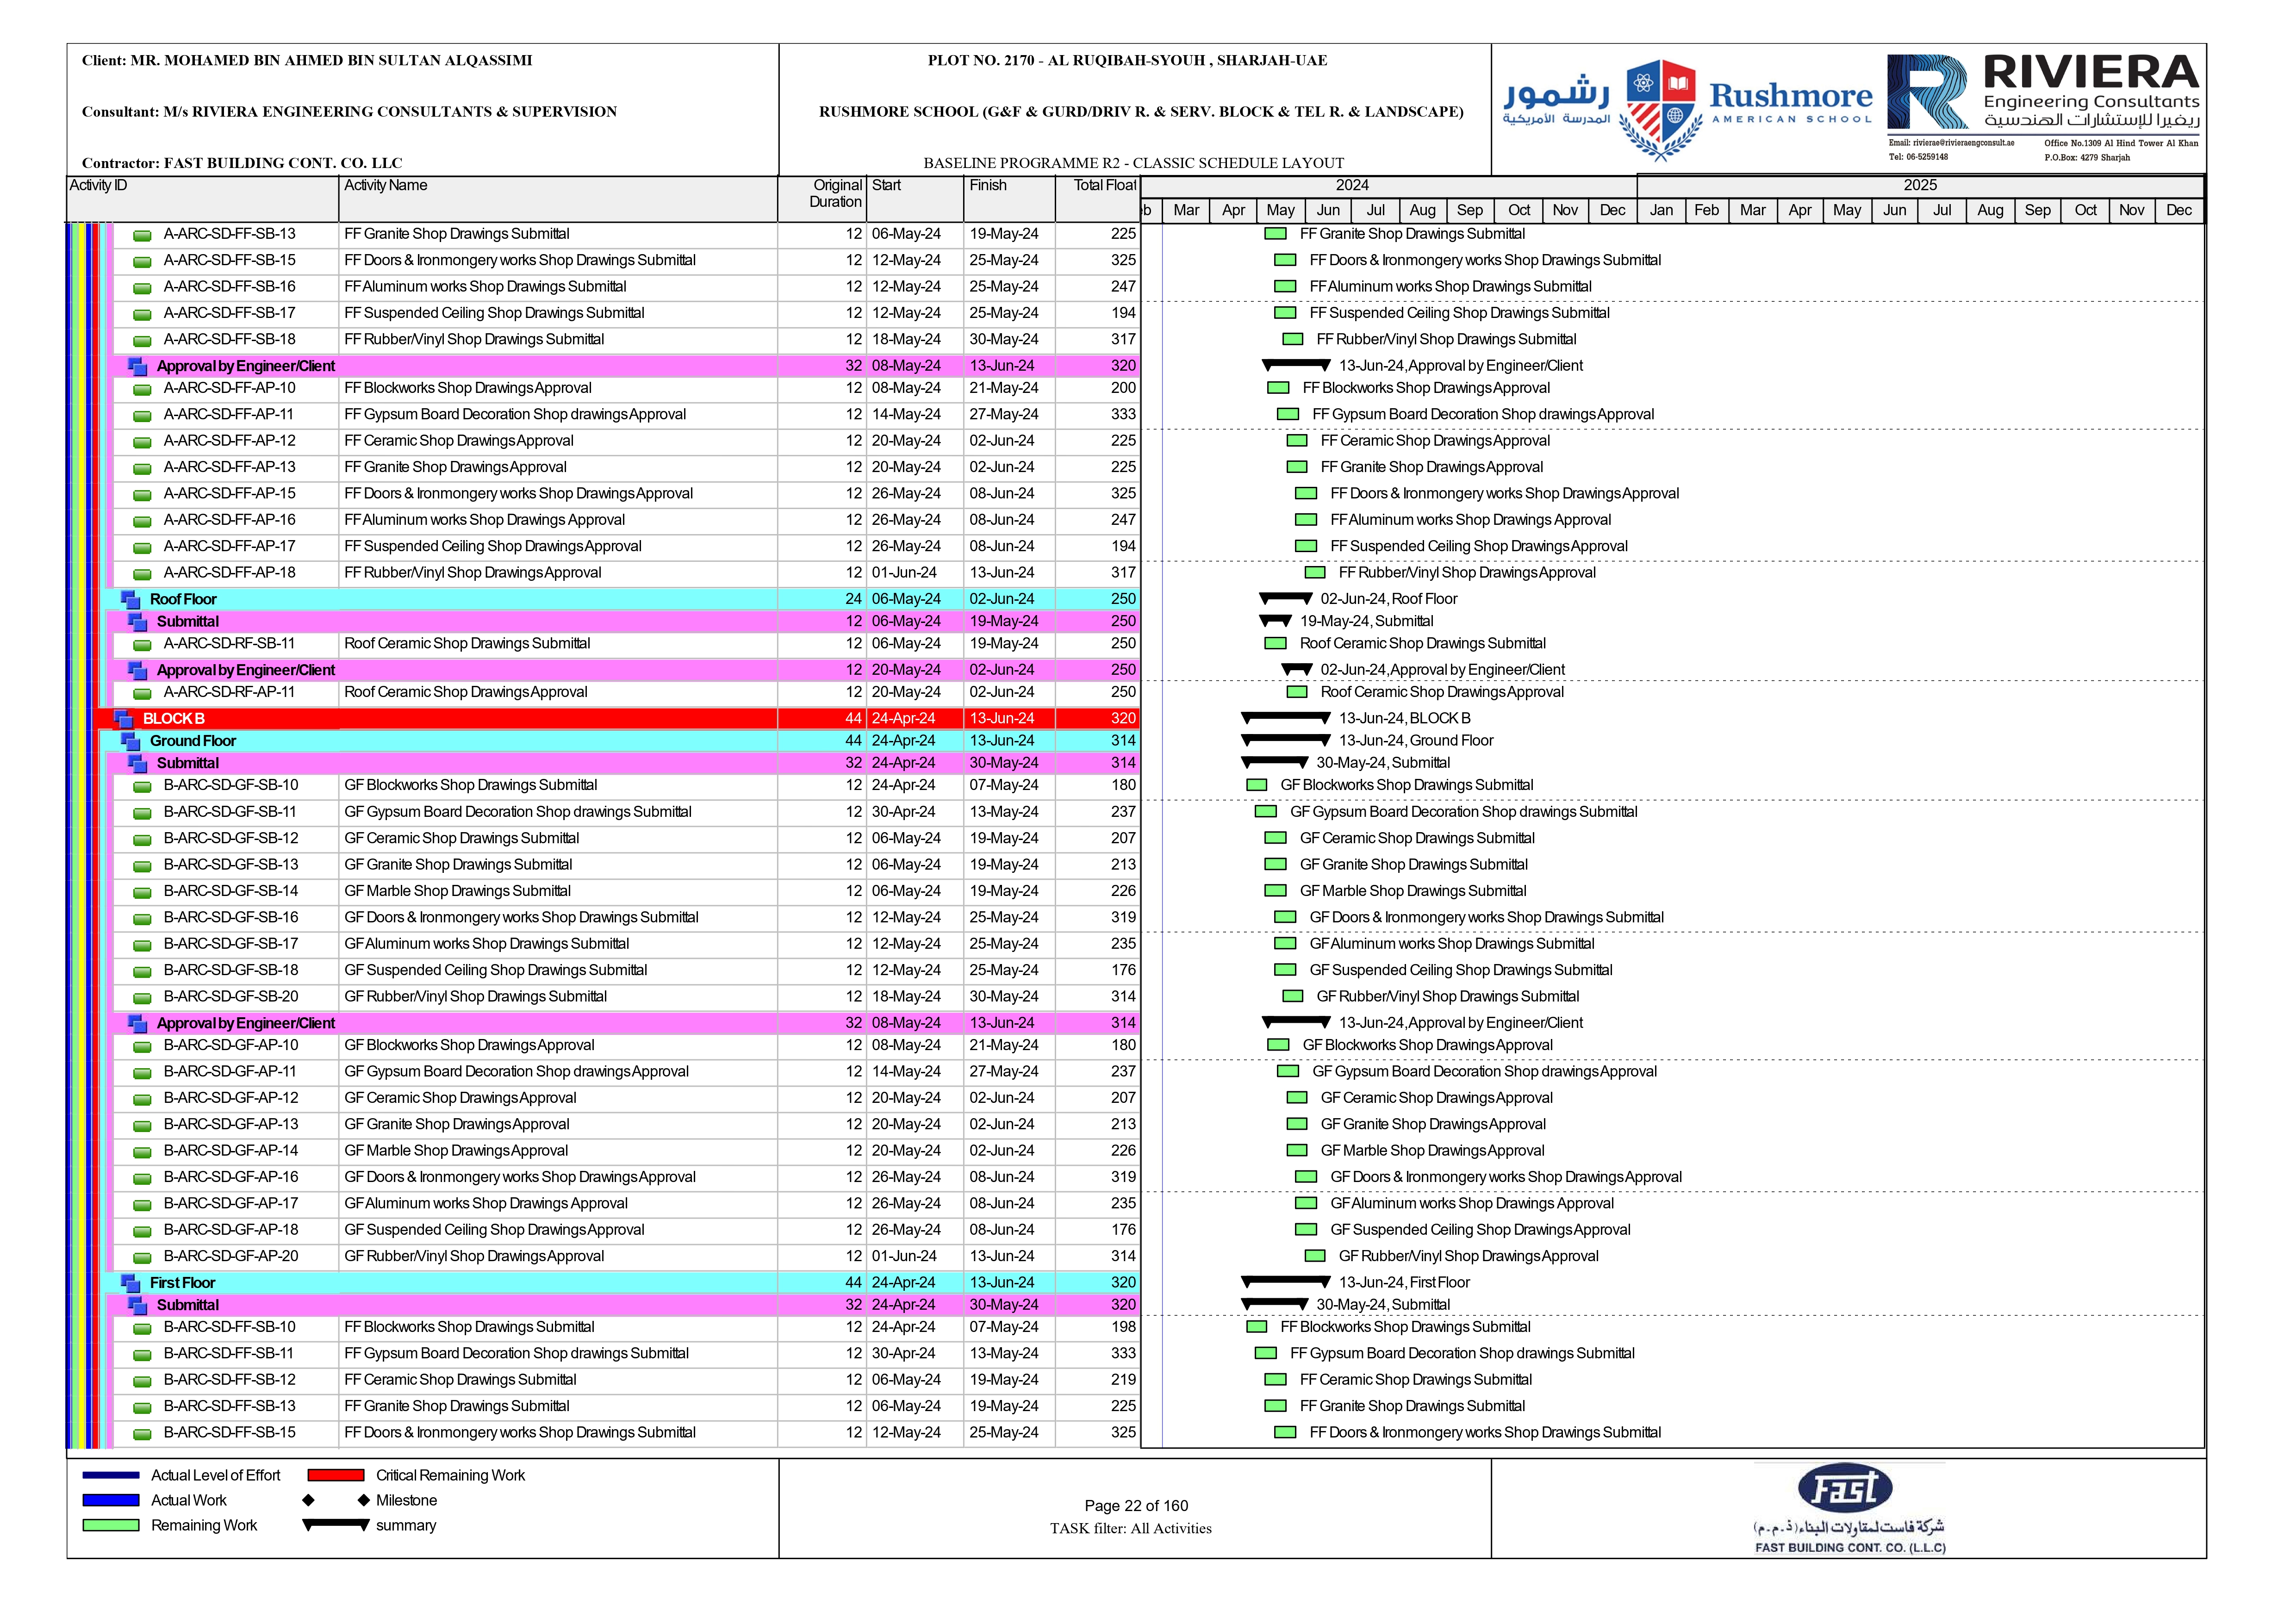The image size is (2296, 1624).
Task: Click activity icon for A-ARC-SD-FF-SB-13
Action: click(x=143, y=236)
